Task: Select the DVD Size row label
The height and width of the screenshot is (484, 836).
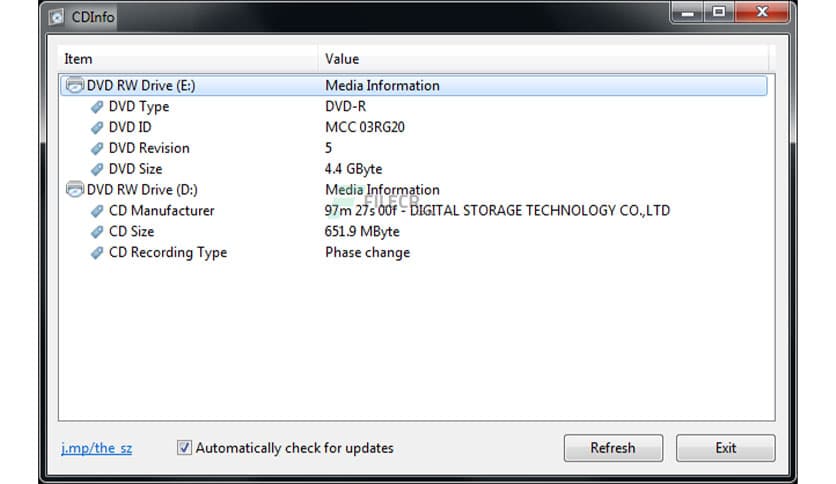Action: click(x=135, y=169)
